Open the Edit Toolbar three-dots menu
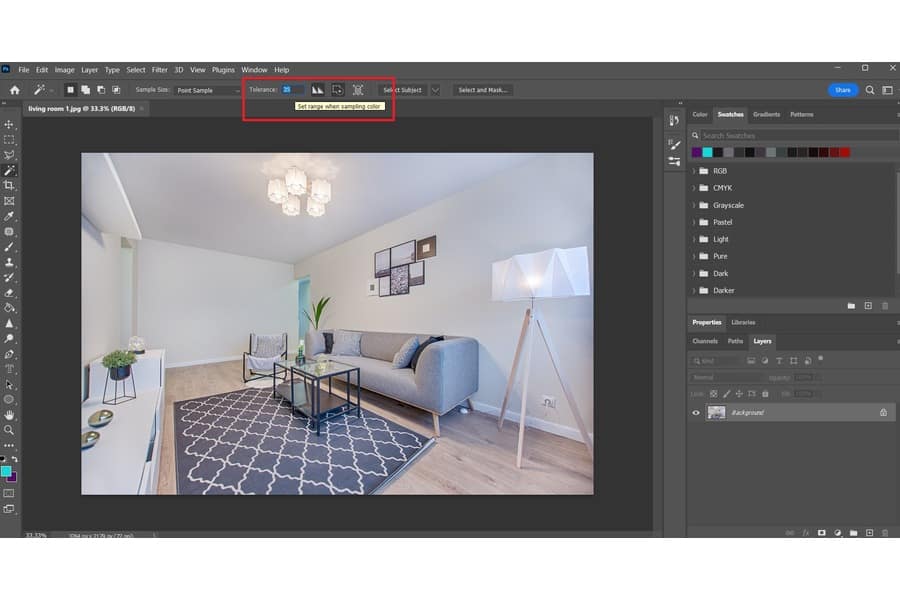This screenshot has width=900, height=600. click(9, 445)
